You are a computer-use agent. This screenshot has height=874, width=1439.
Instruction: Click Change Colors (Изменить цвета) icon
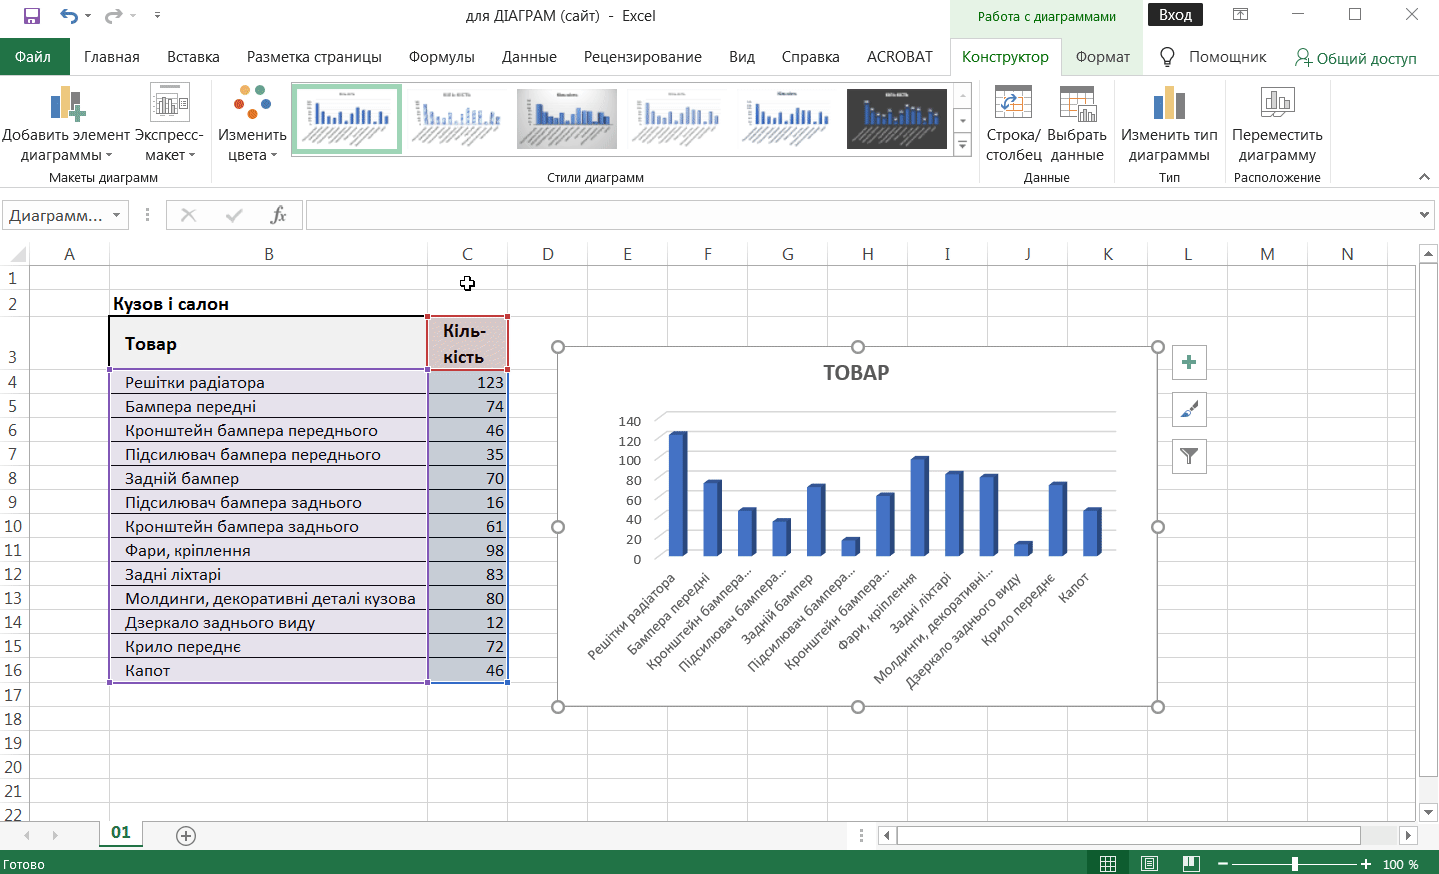coord(252,104)
